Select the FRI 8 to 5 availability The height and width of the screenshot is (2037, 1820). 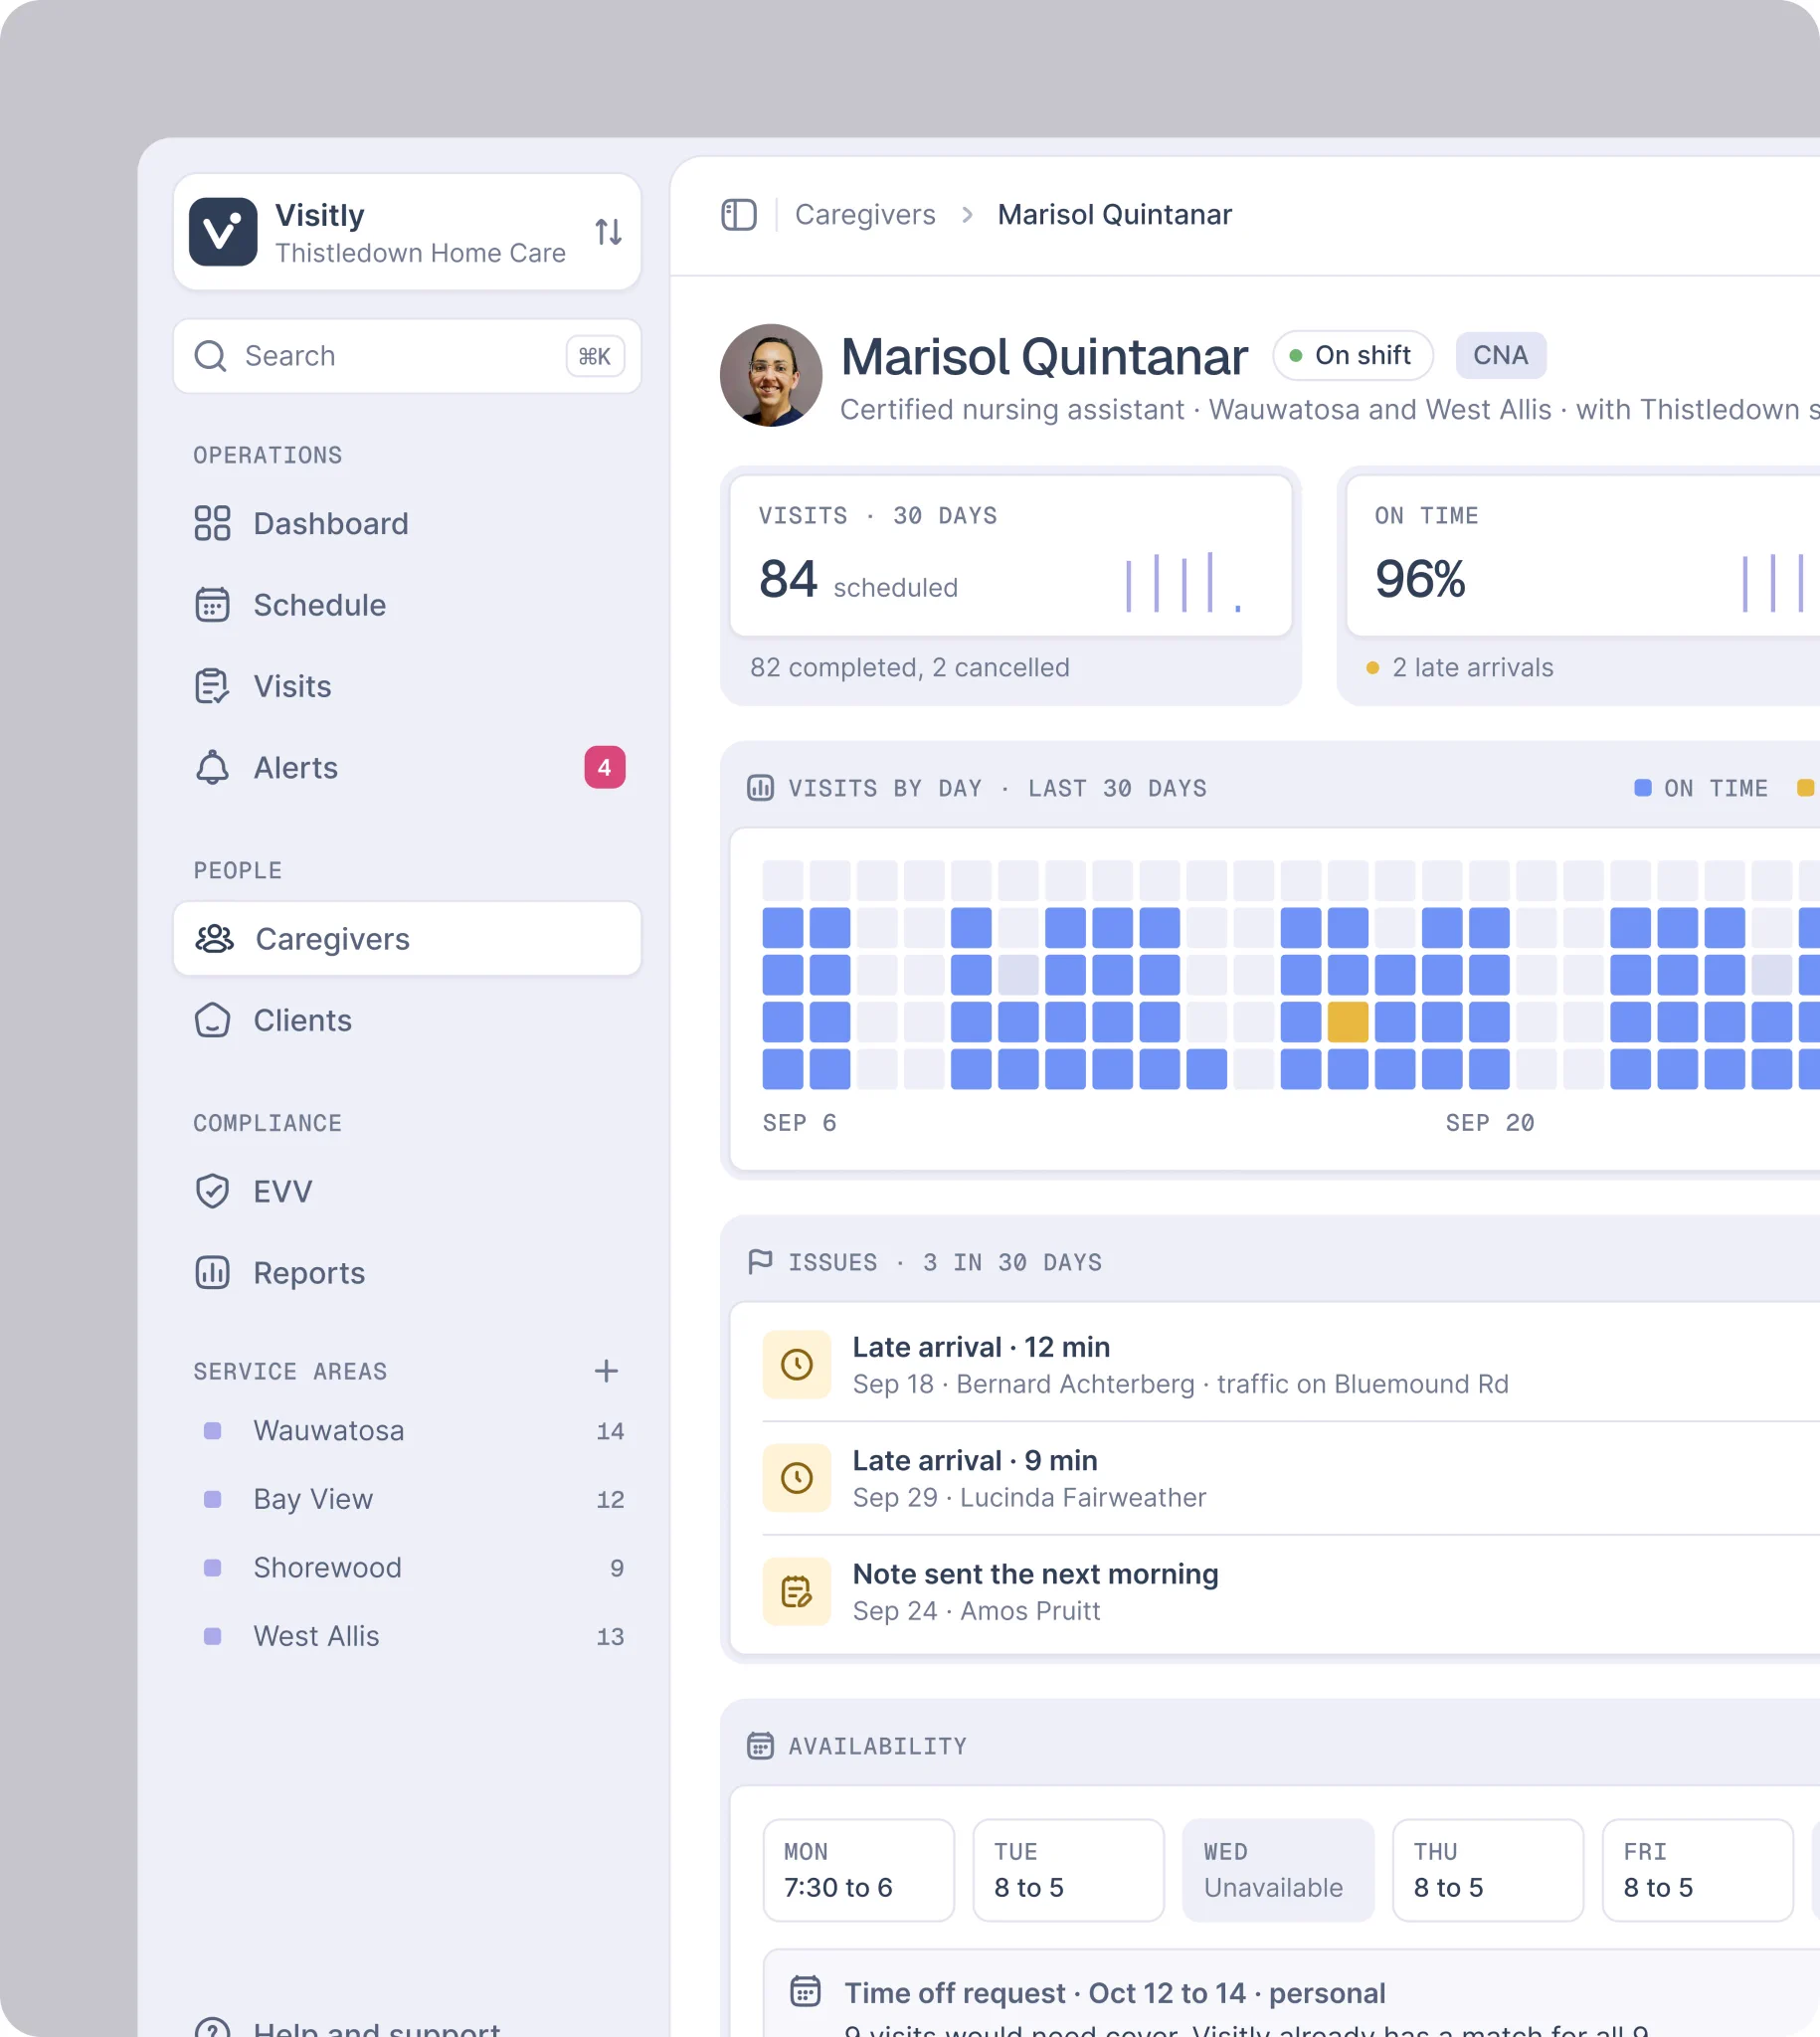coord(1698,1870)
